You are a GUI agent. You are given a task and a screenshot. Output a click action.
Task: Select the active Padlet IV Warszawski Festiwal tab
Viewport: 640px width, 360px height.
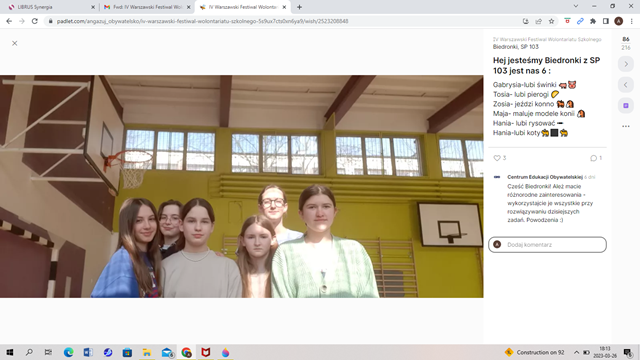[x=243, y=7]
